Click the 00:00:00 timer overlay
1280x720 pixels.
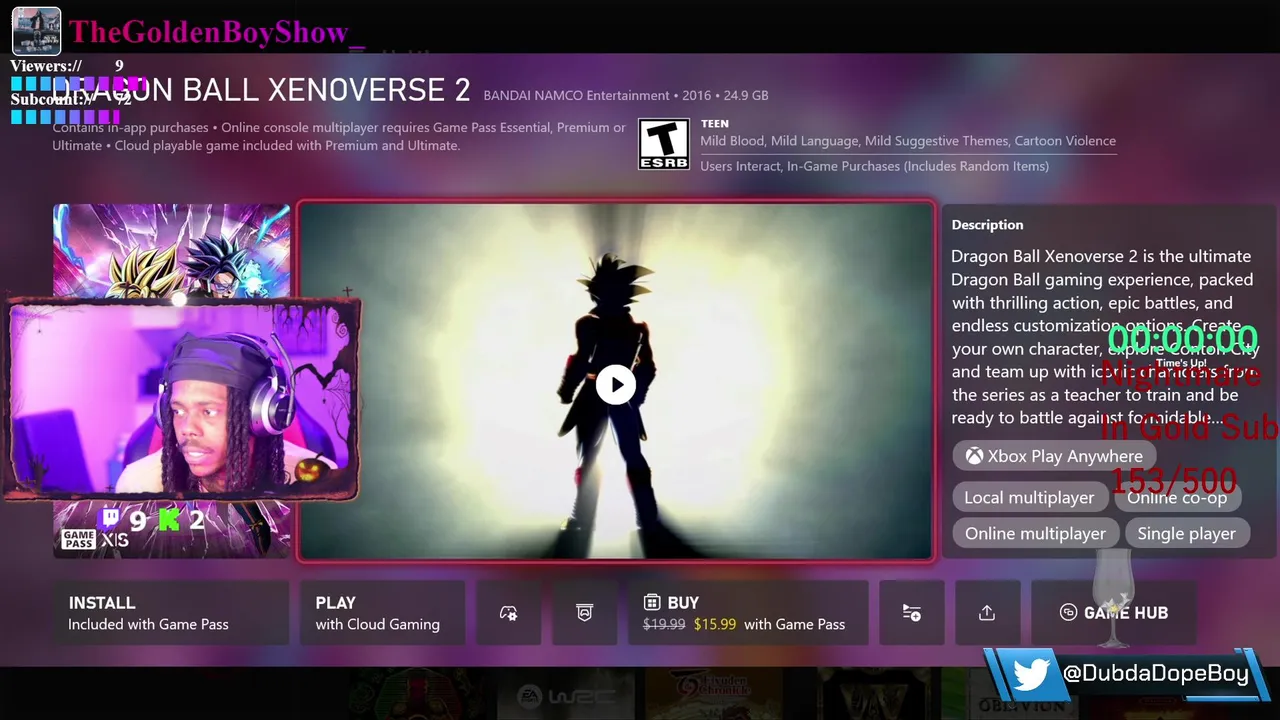pyautogui.click(x=1182, y=338)
